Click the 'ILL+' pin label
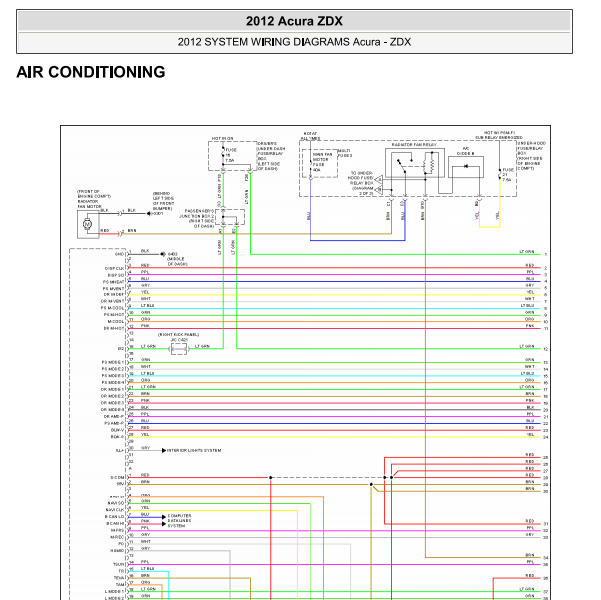601x600 pixels. [x=120, y=450]
